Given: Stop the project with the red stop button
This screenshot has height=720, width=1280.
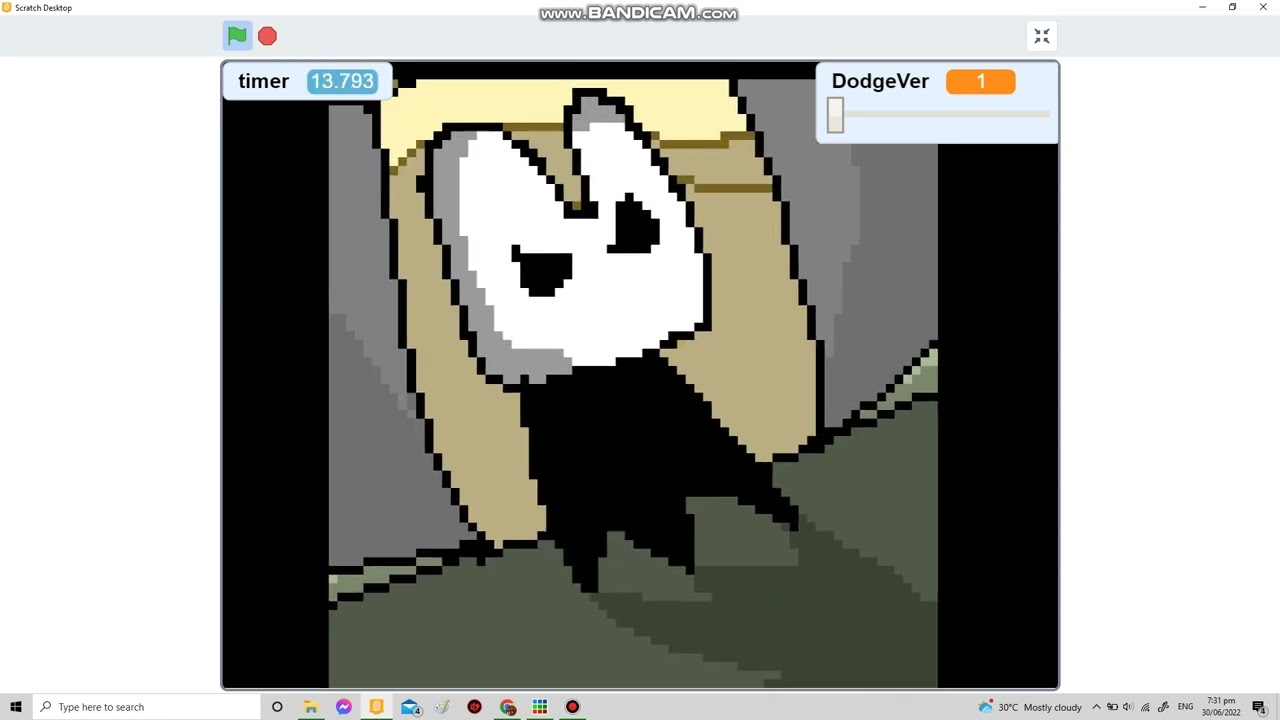Looking at the screenshot, I should (x=267, y=36).
